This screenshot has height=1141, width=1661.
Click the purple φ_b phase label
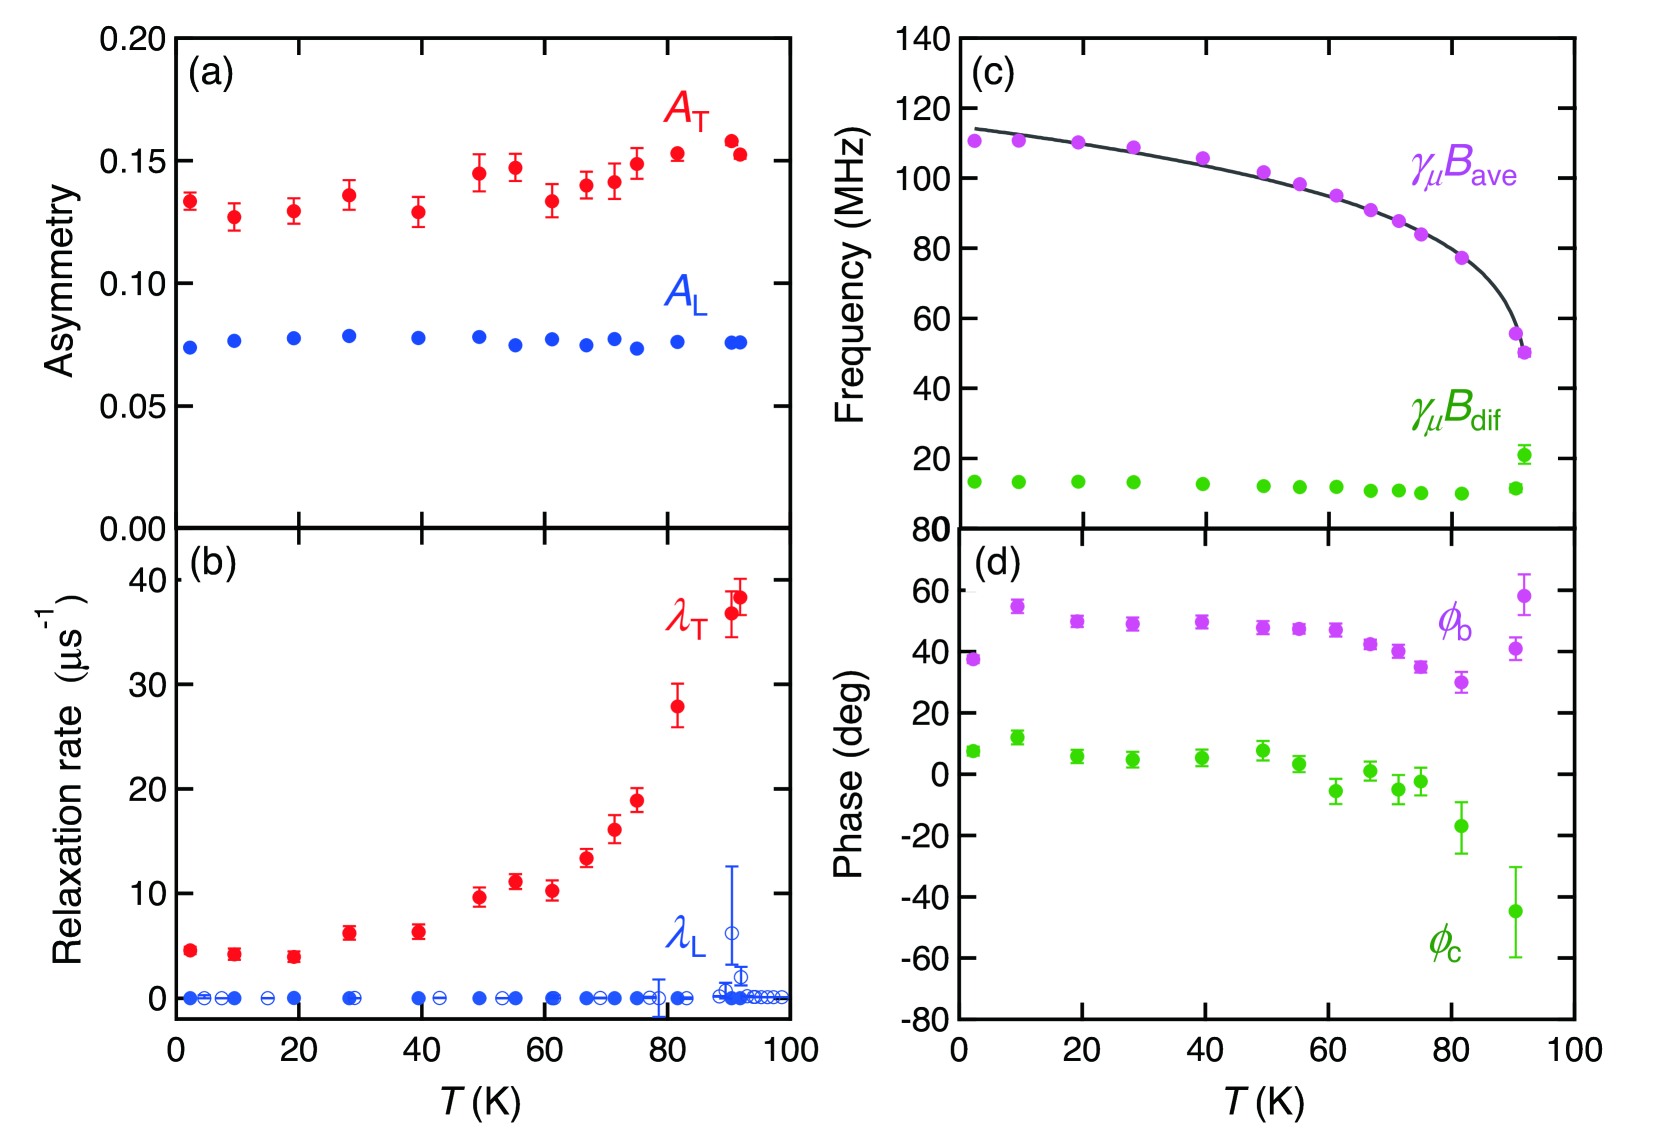pos(1454,622)
